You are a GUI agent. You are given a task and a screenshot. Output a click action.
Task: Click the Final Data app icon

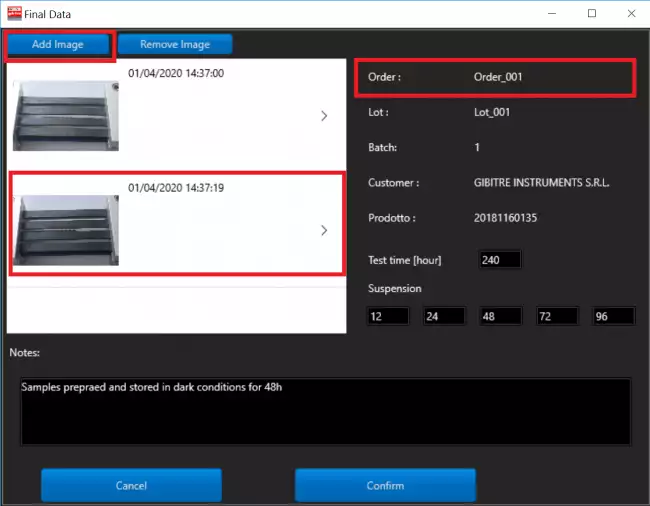click(x=14, y=14)
